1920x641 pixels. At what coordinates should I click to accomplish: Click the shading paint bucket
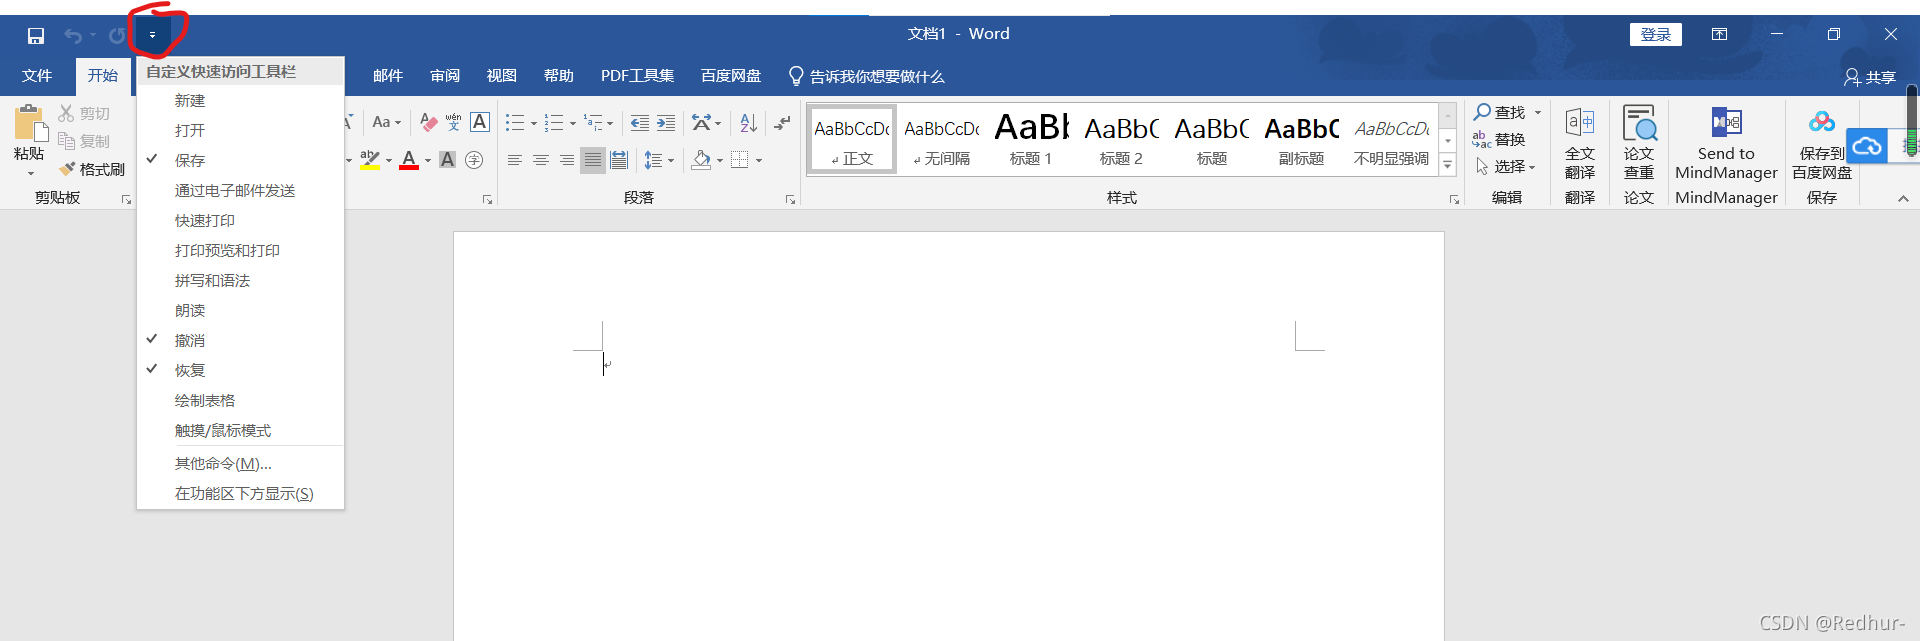pos(702,160)
